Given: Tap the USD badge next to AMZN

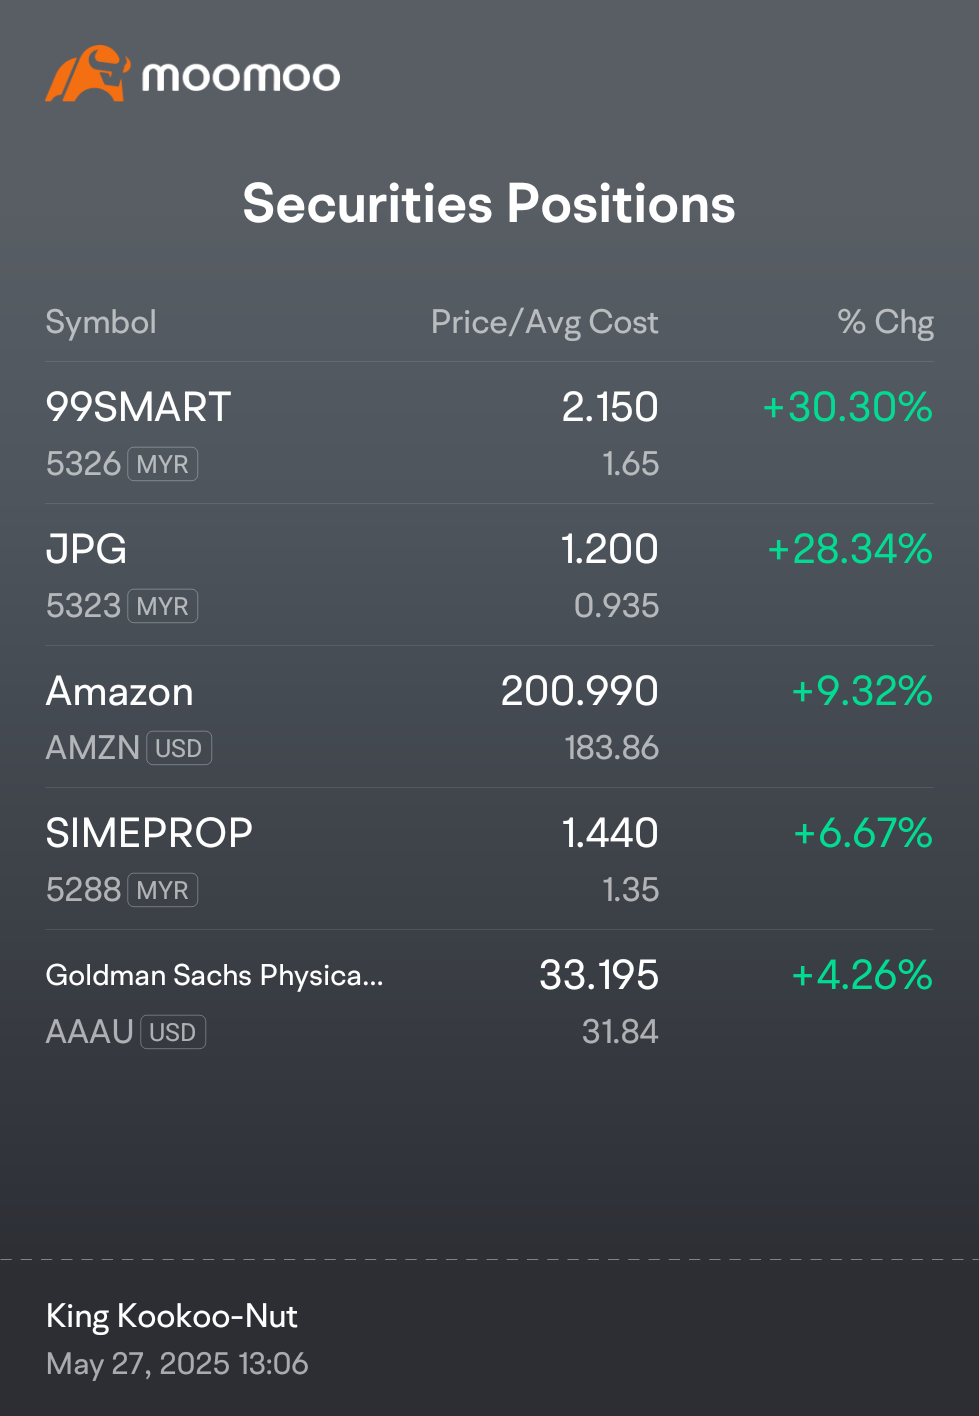Looking at the screenshot, I should [179, 748].
